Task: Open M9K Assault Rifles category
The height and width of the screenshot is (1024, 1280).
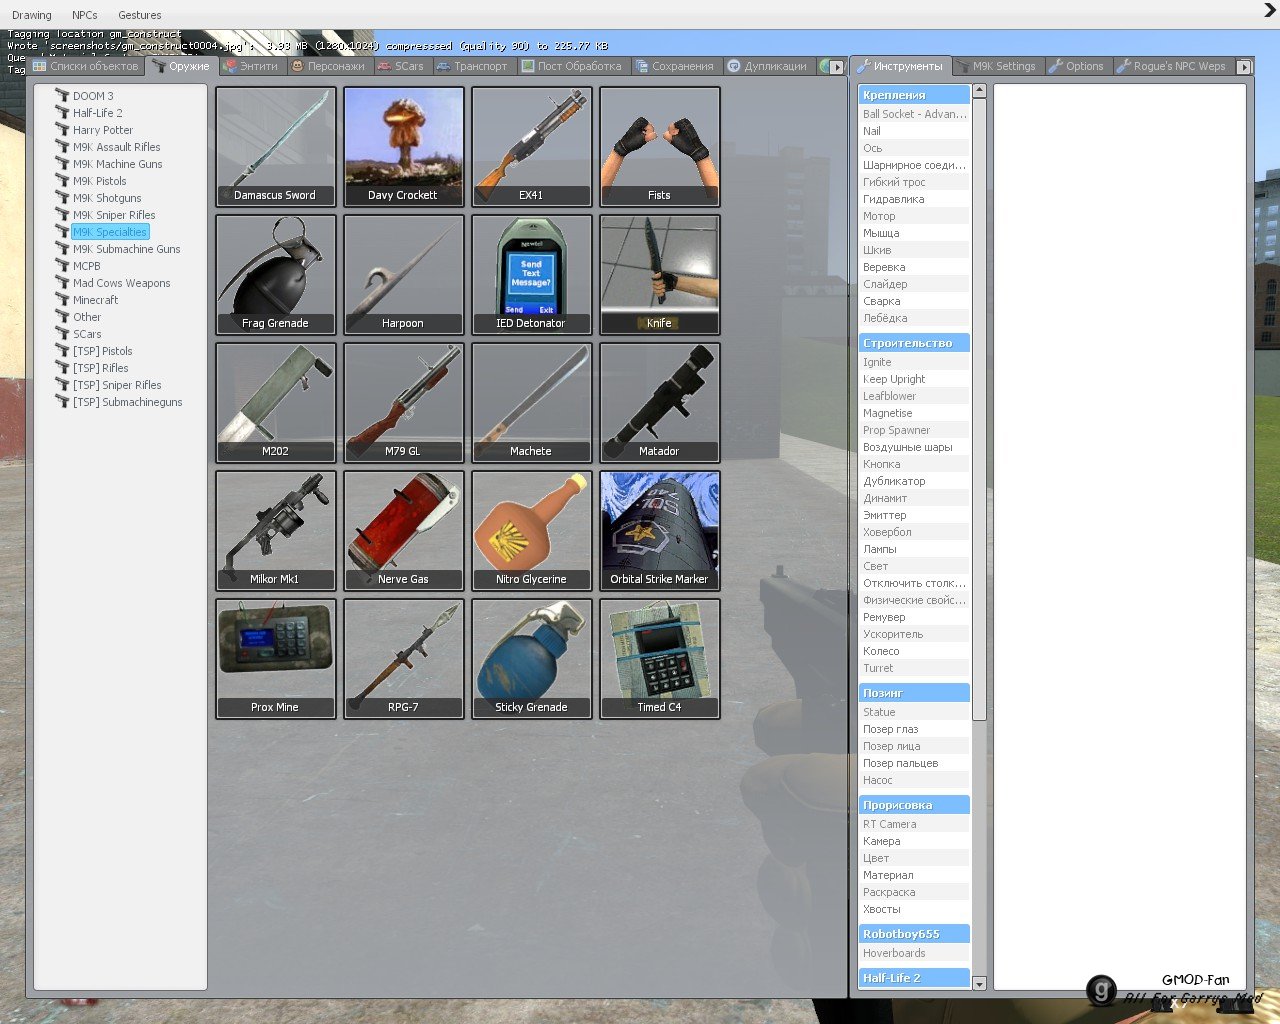Action: 116,147
